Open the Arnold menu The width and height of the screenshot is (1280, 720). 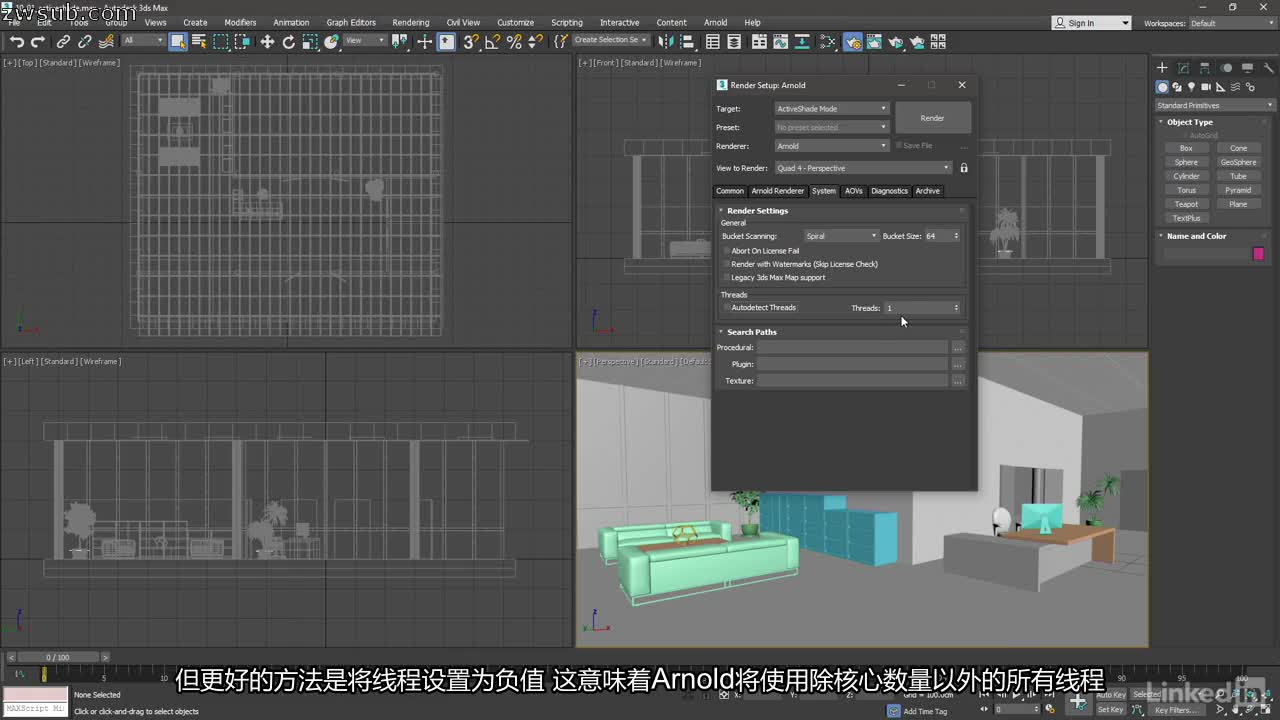click(716, 22)
